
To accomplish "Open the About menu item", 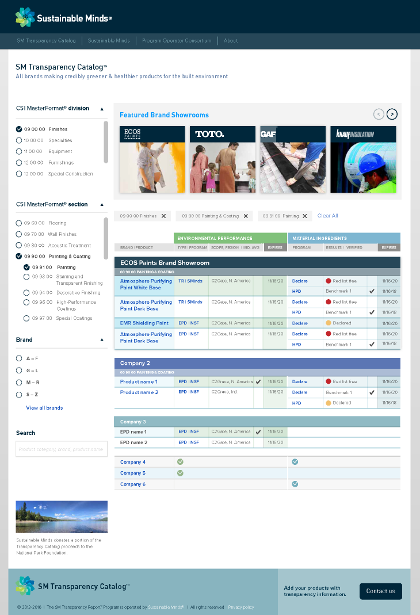I will pos(231,40).
